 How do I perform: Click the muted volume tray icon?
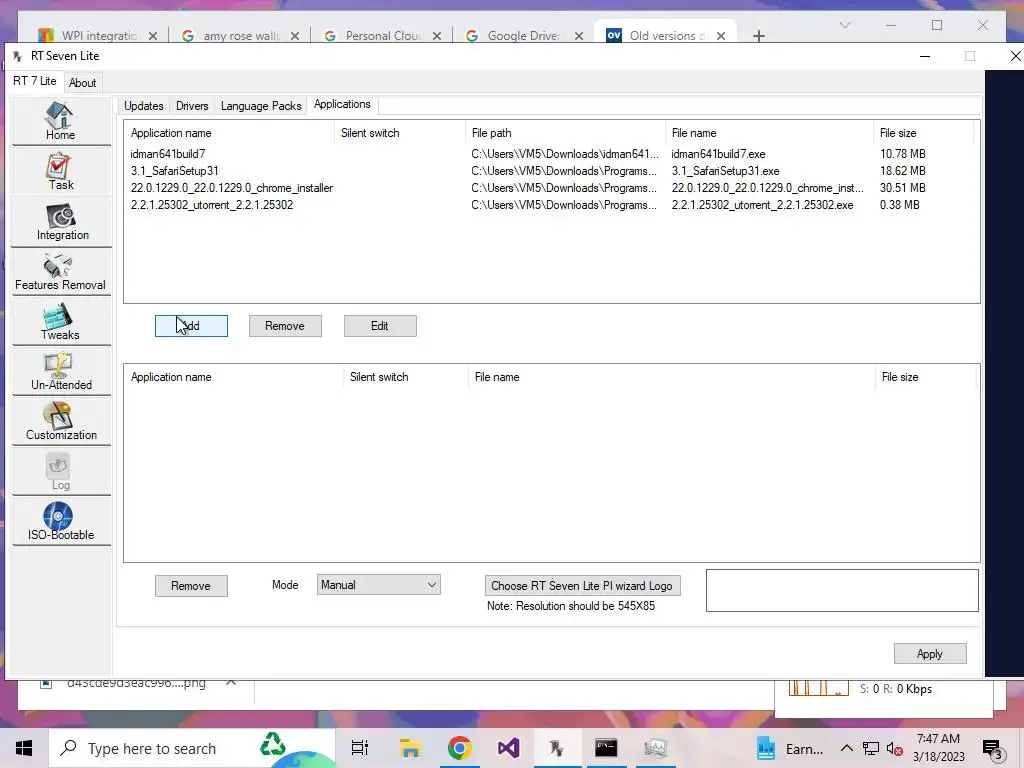tap(895, 748)
